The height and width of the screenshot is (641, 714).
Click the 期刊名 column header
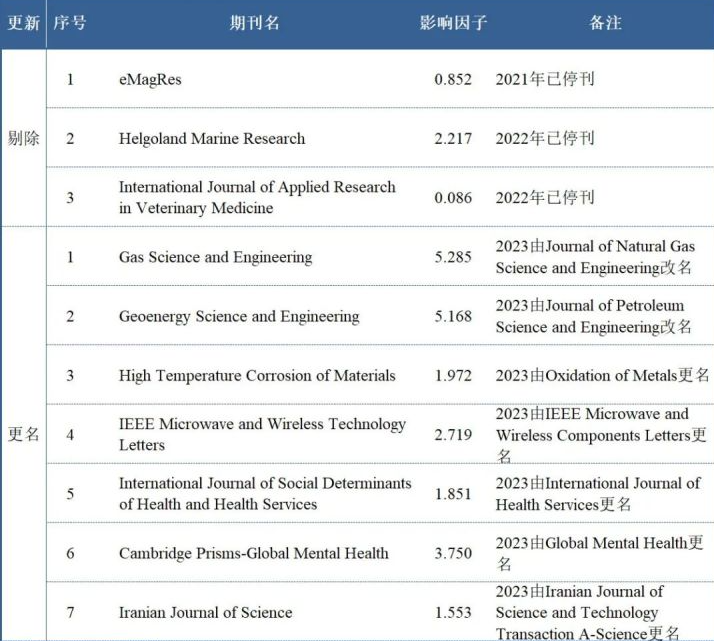click(254, 22)
